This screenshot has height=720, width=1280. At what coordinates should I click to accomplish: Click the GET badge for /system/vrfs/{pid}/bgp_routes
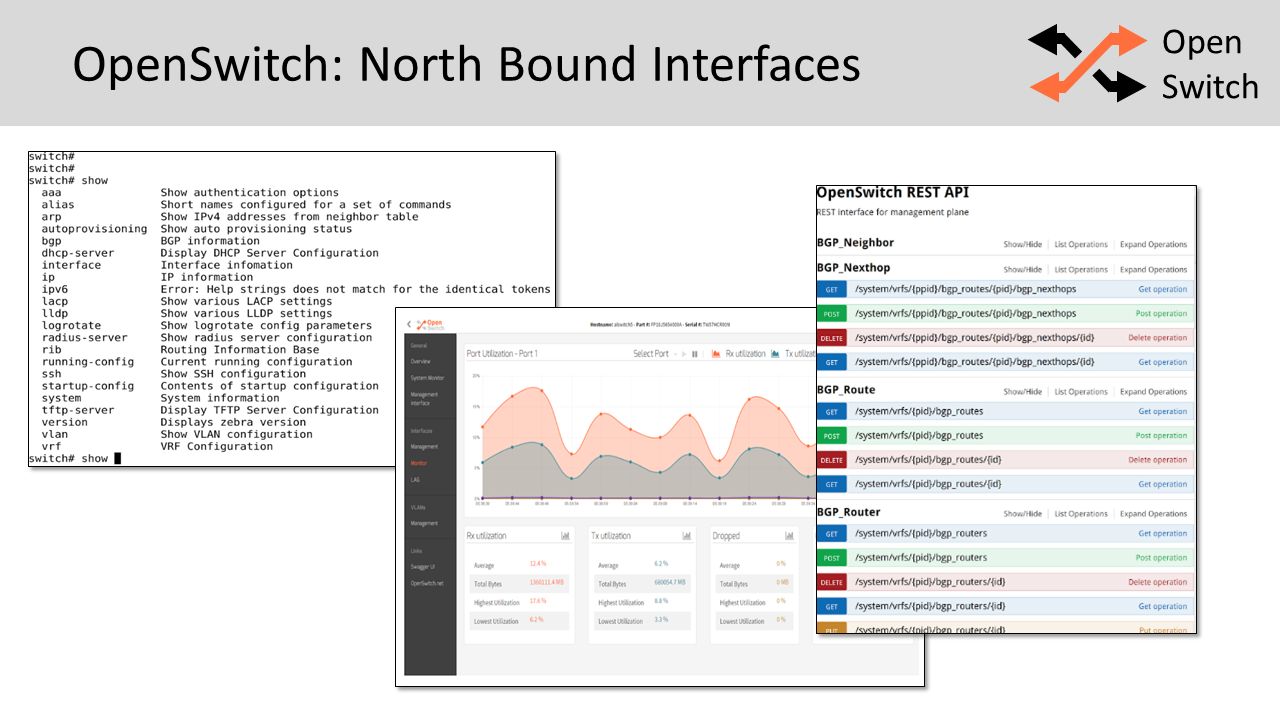831,412
